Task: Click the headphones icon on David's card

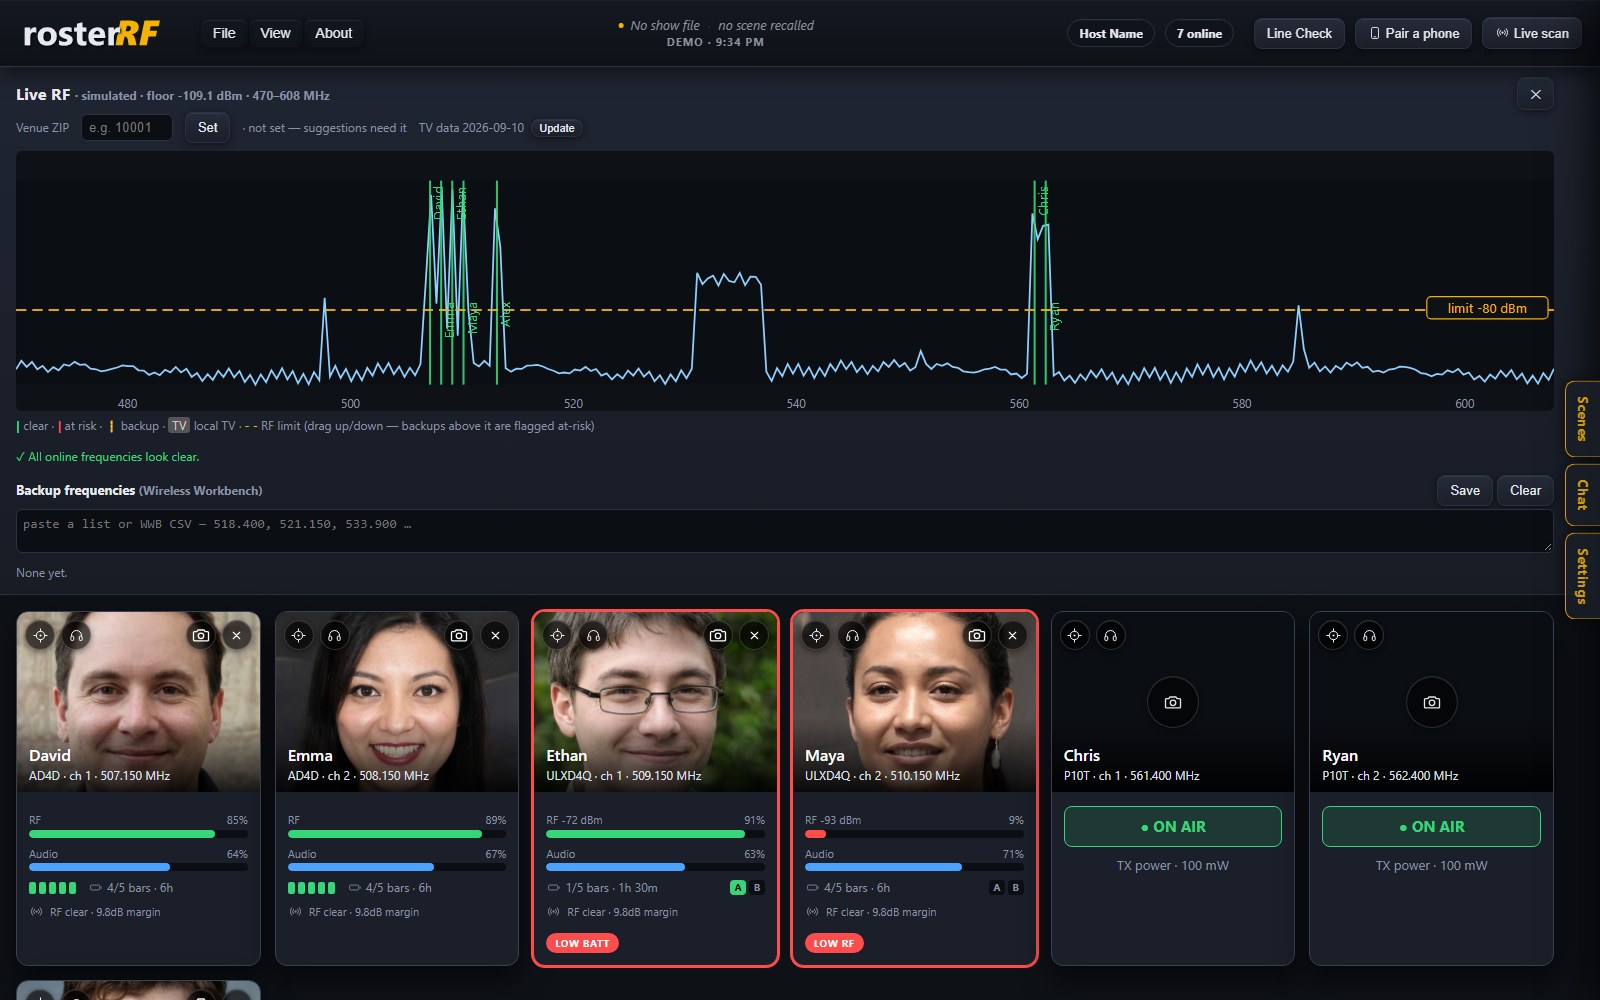Action: tap(76, 635)
